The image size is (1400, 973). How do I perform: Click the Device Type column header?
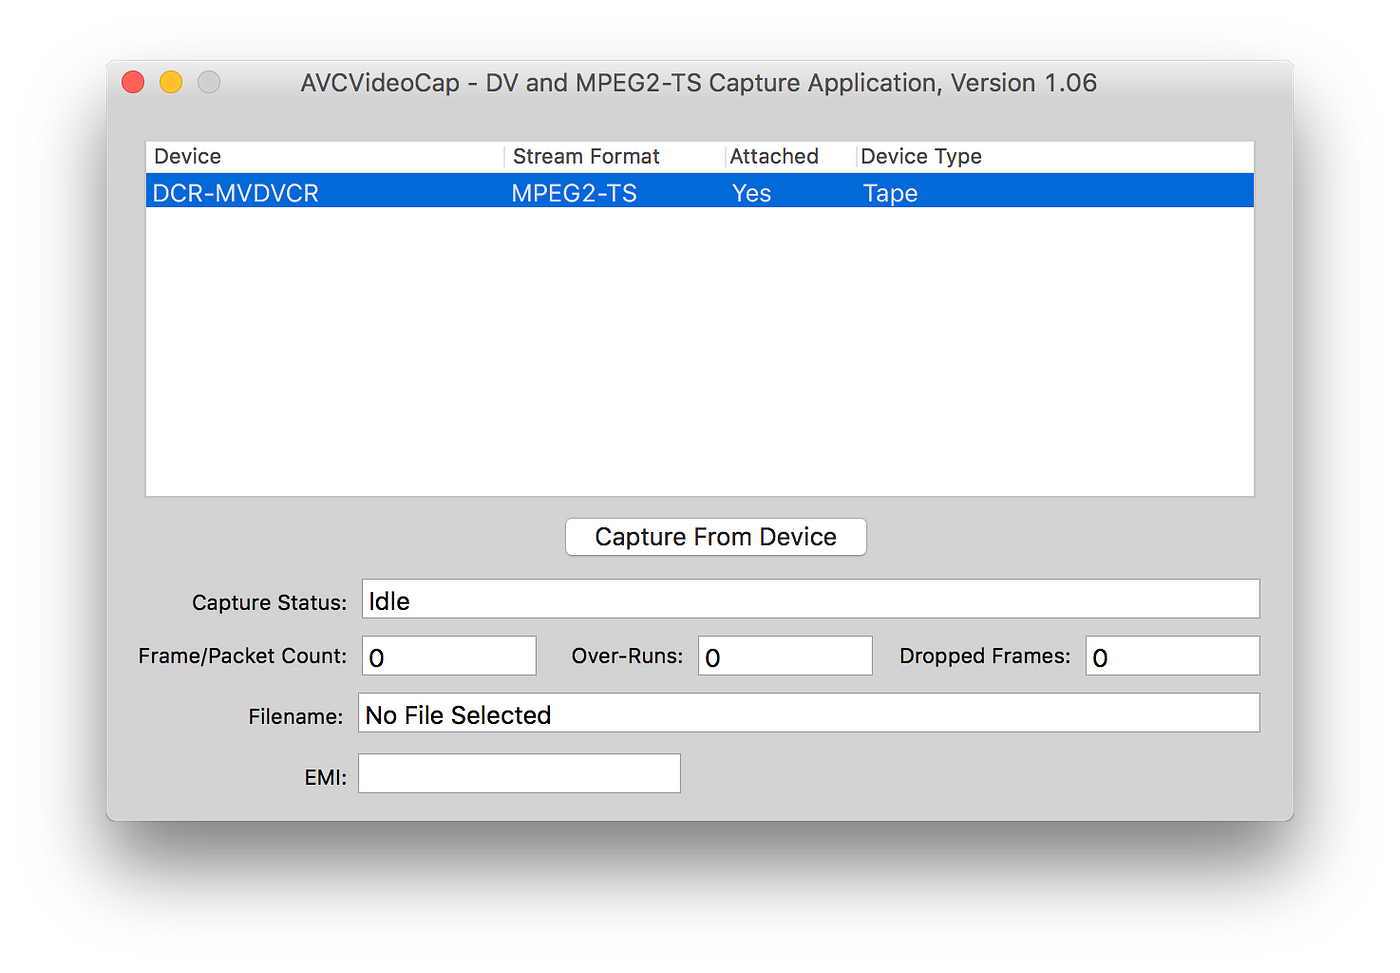[x=920, y=156]
